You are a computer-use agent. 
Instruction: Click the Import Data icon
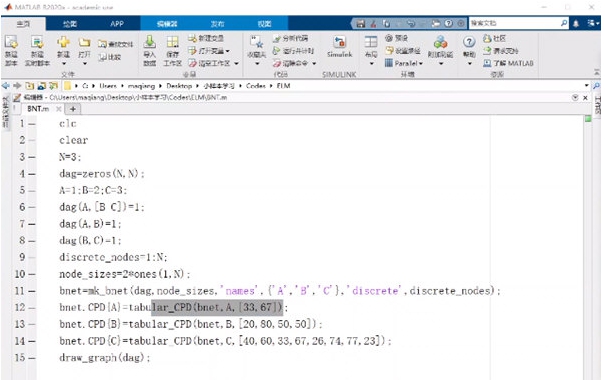tap(150, 42)
